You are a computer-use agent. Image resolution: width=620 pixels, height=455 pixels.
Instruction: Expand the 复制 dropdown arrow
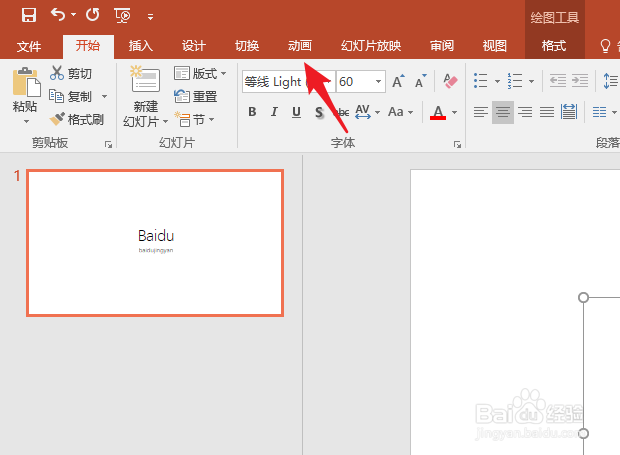click(104, 96)
